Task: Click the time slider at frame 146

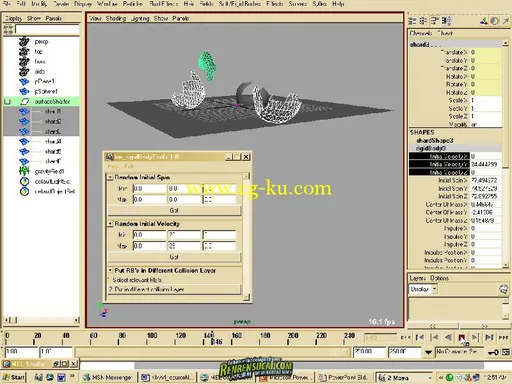Action: 213,337
